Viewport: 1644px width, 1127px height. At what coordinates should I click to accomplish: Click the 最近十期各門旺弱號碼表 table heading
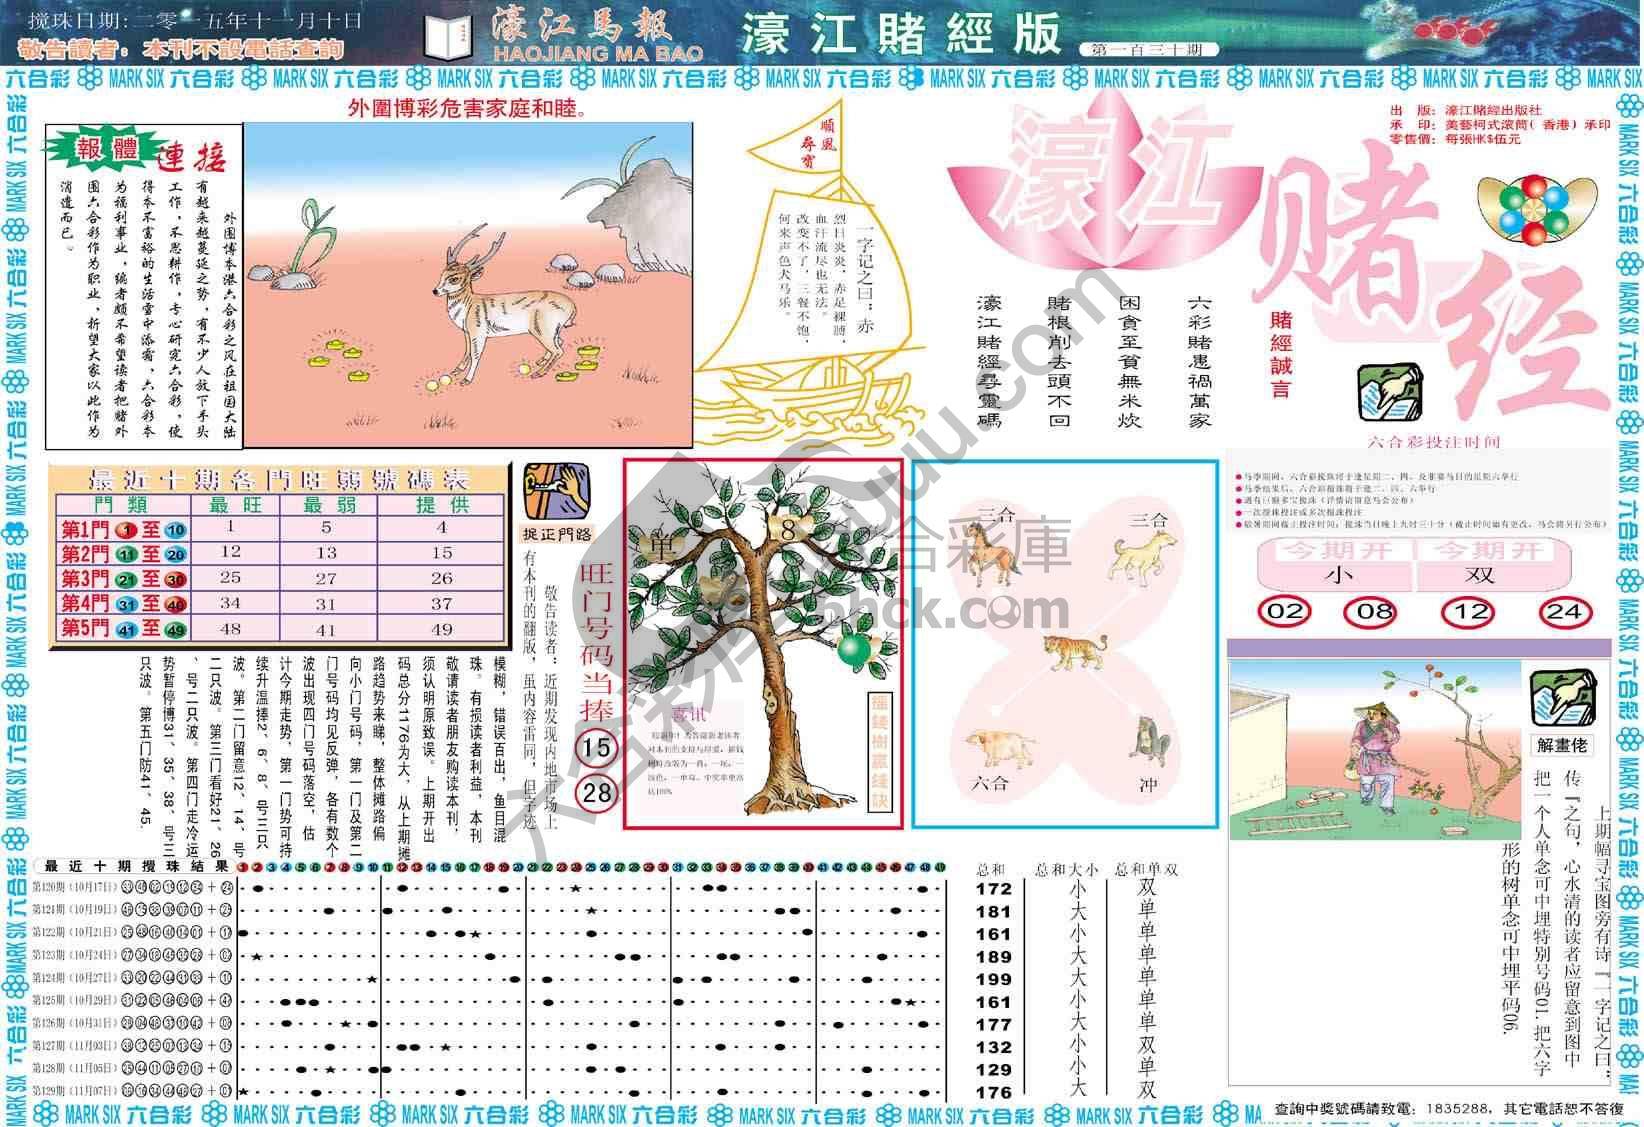tap(279, 478)
